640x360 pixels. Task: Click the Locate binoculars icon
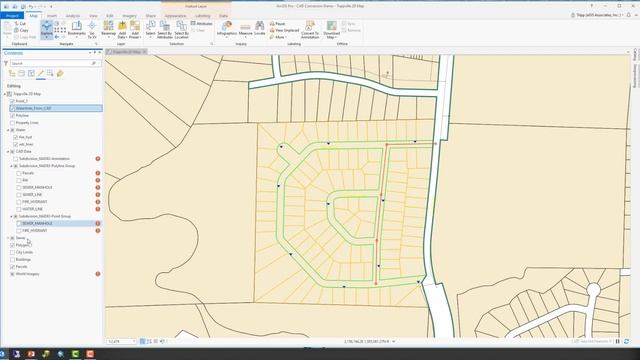pyautogui.click(x=260, y=29)
